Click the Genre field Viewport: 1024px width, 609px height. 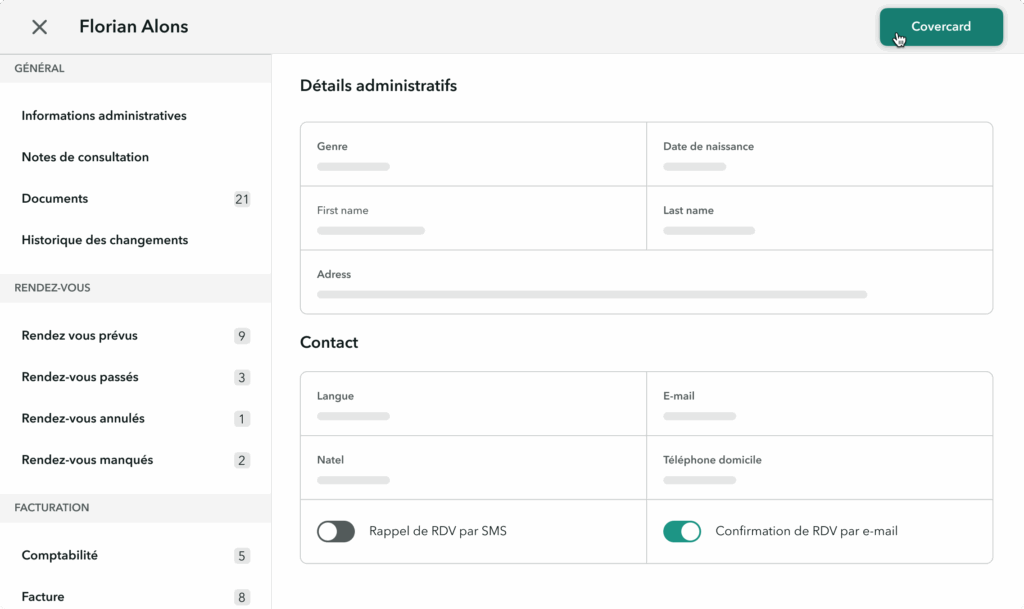point(473,154)
